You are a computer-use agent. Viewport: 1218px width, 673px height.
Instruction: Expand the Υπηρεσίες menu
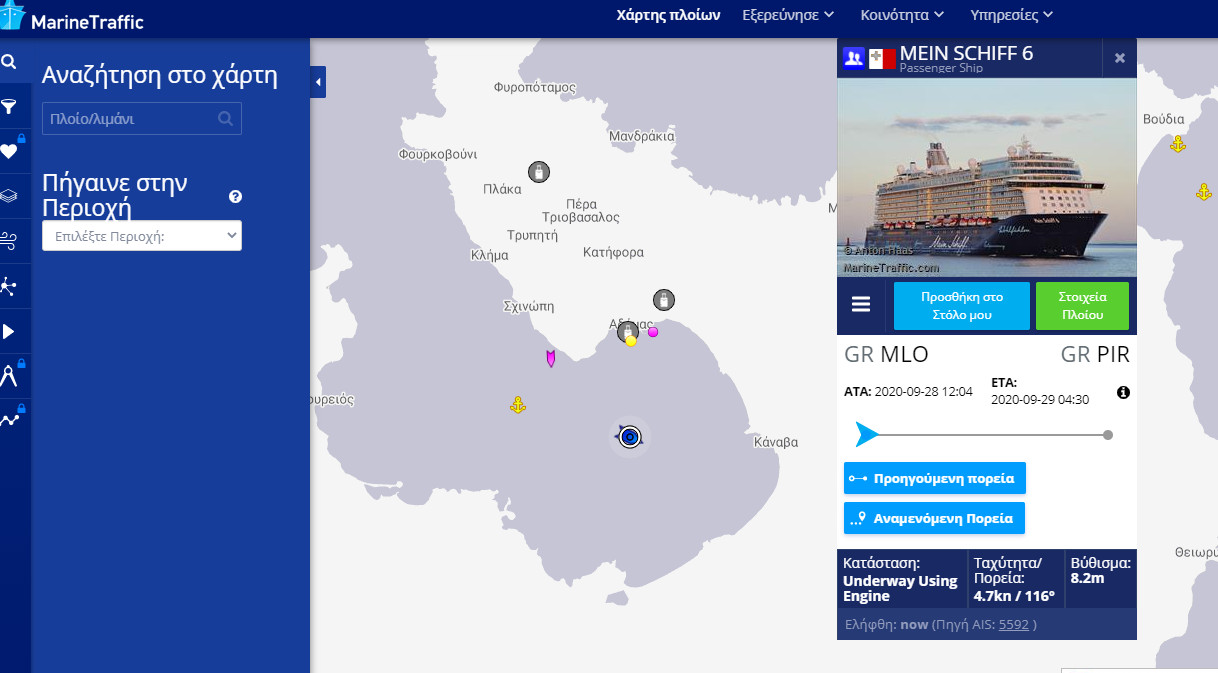click(x=1012, y=15)
